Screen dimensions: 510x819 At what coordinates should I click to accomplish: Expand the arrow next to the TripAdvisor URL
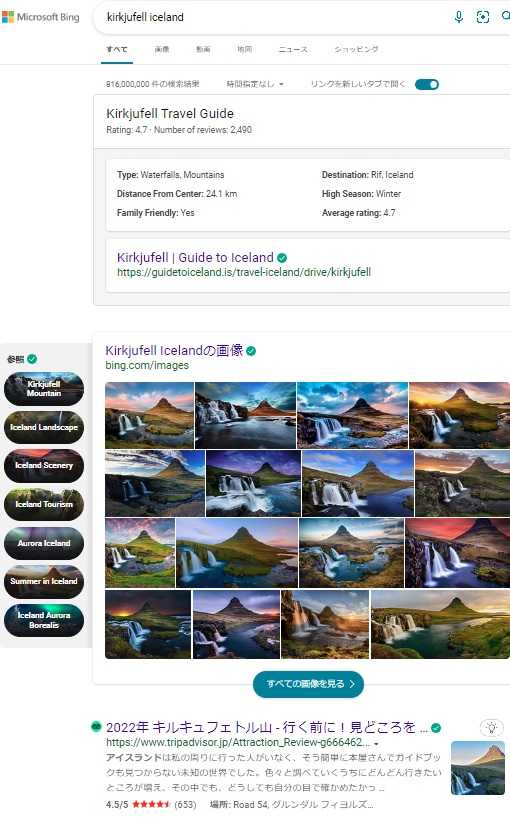pyautogui.click(x=376, y=743)
